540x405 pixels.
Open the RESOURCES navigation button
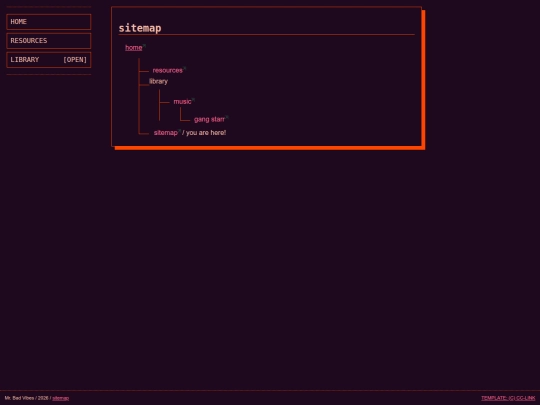tap(49, 41)
